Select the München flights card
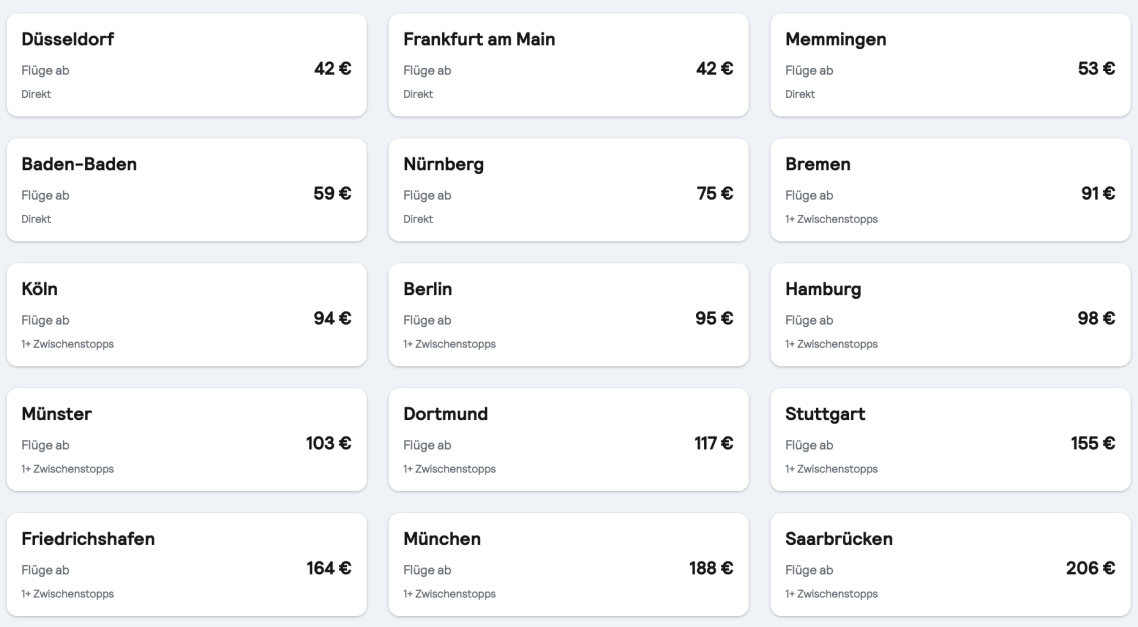Screen dimensions: 1138x627 568,565
